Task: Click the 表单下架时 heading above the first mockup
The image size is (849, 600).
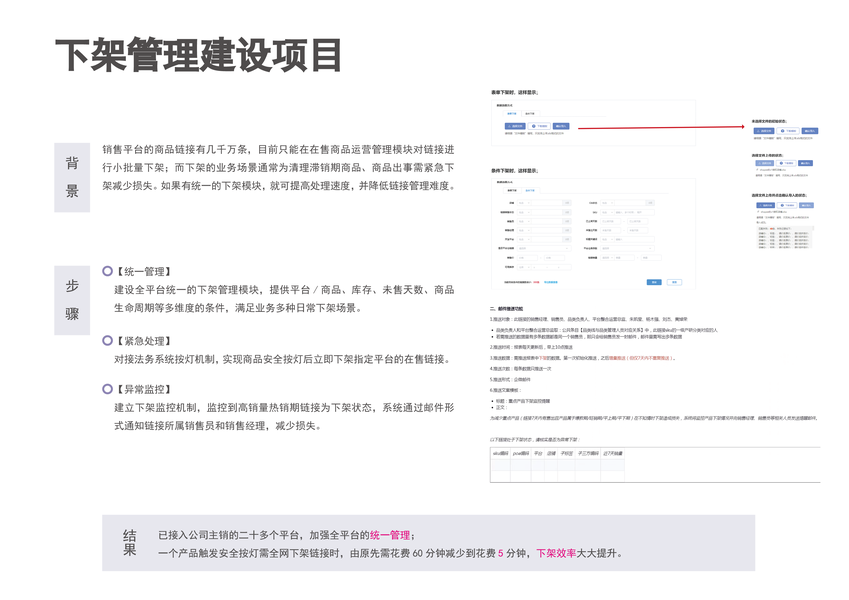Action: coord(514,93)
